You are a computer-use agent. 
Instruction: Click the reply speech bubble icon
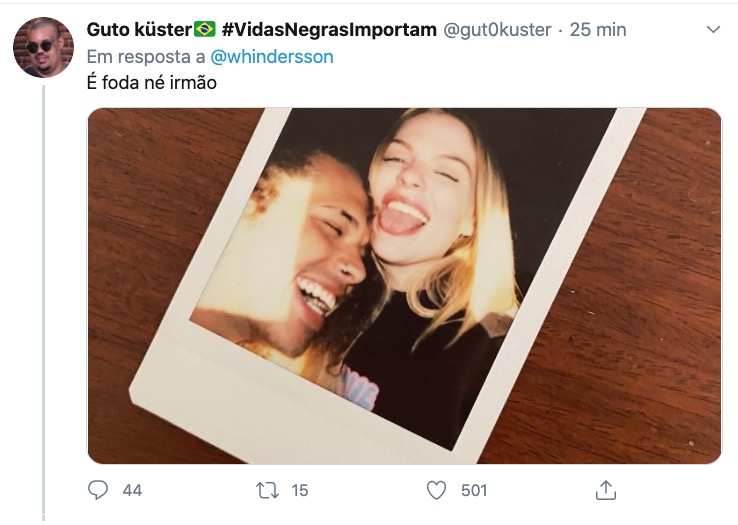[98, 490]
